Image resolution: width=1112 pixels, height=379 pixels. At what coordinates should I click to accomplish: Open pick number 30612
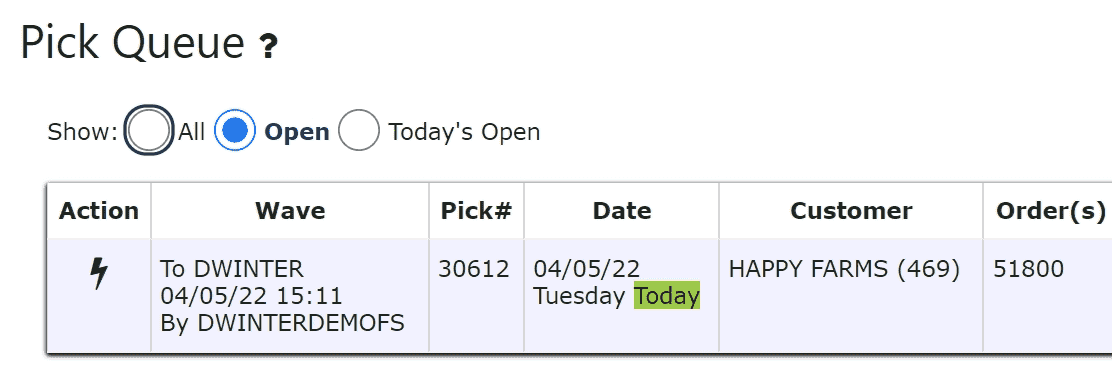click(x=474, y=269)
